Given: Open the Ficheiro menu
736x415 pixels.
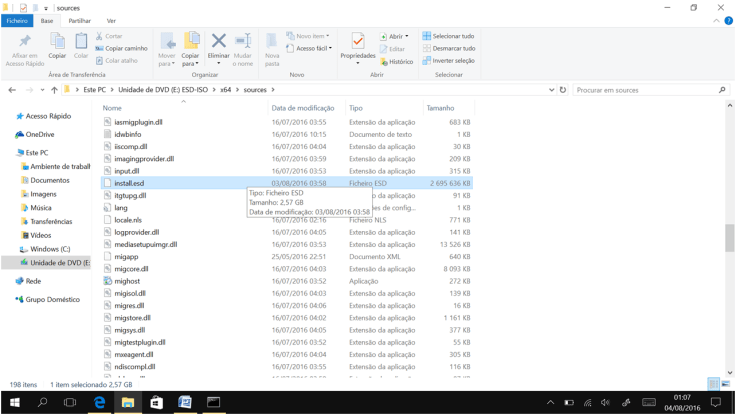Looking at the screenshot, I should point(17,20).
